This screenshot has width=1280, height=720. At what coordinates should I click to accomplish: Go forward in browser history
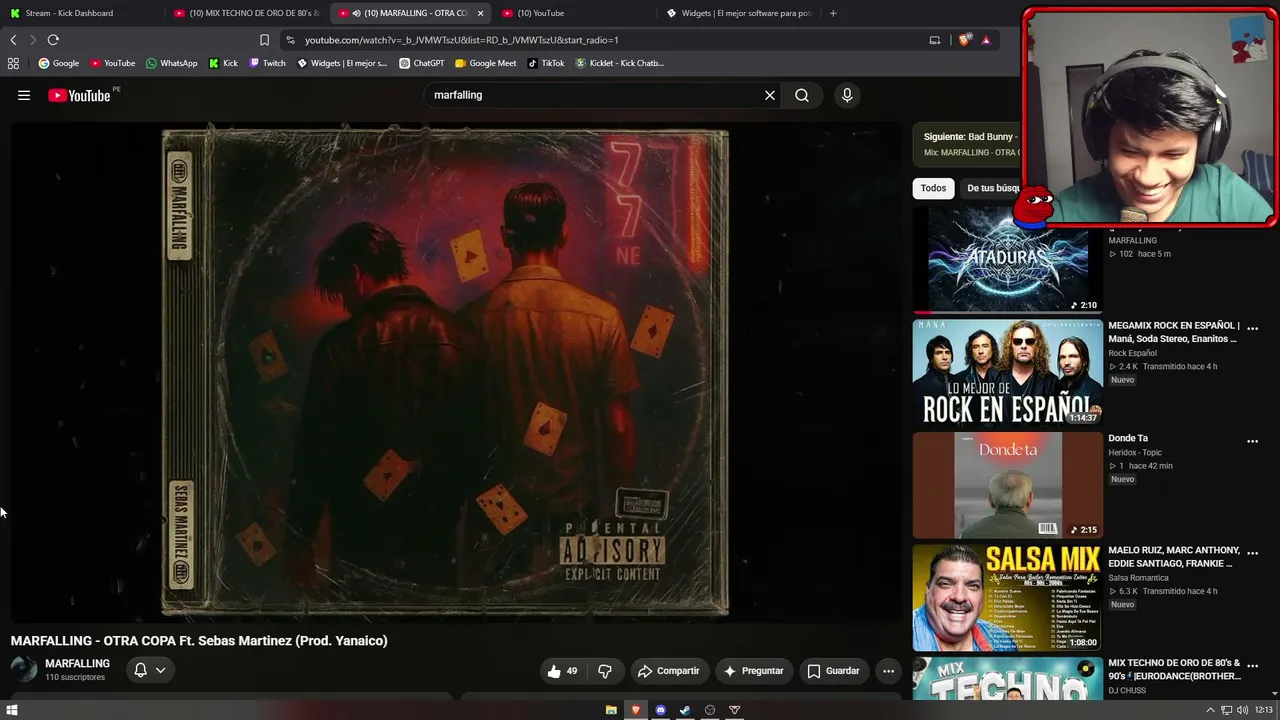coord(32,40)
